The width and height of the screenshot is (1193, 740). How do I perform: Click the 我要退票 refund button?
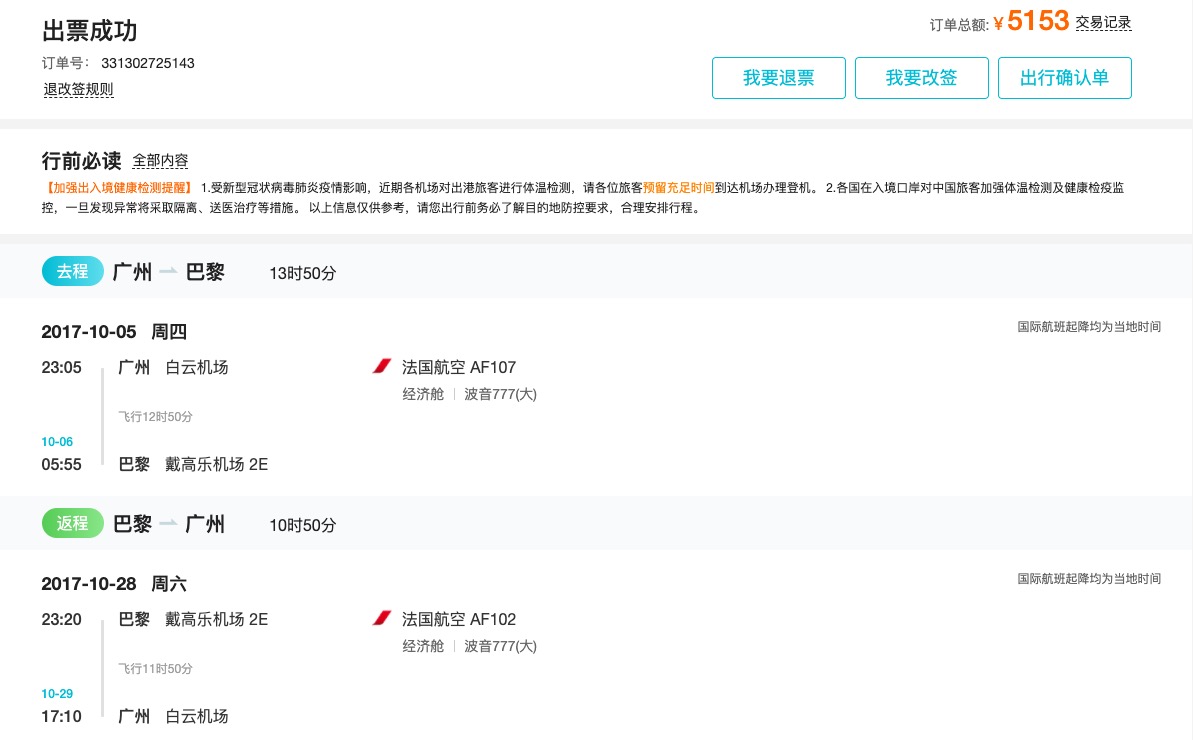(x=778, y=78)
